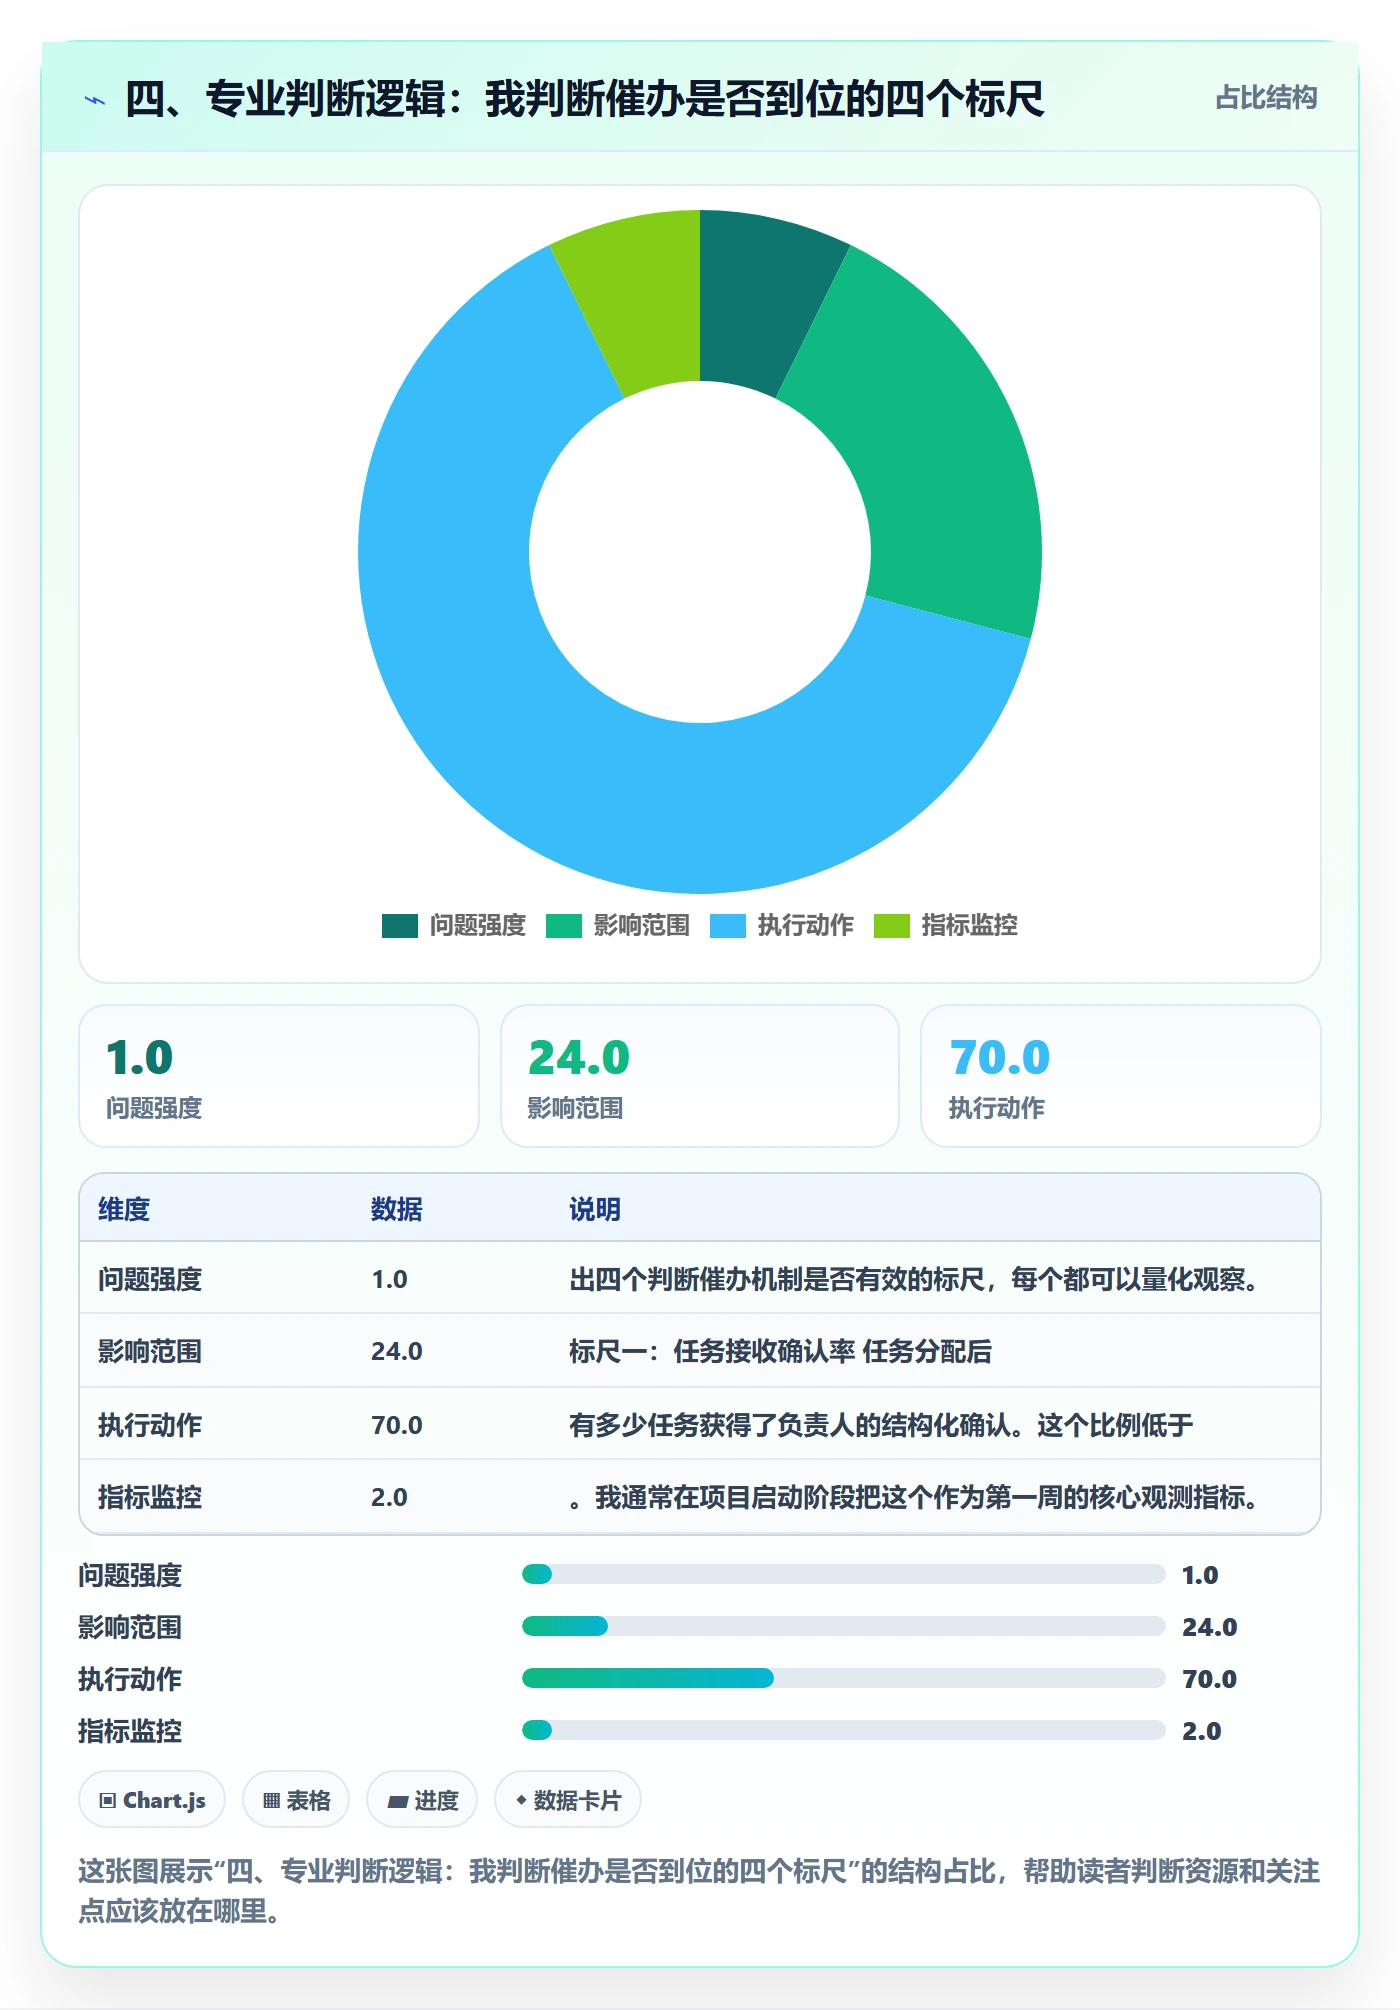Click the 数据 column header
Viewport: 1400px width, 2010px height.
pyautogui.click(x=397, y=1209)
